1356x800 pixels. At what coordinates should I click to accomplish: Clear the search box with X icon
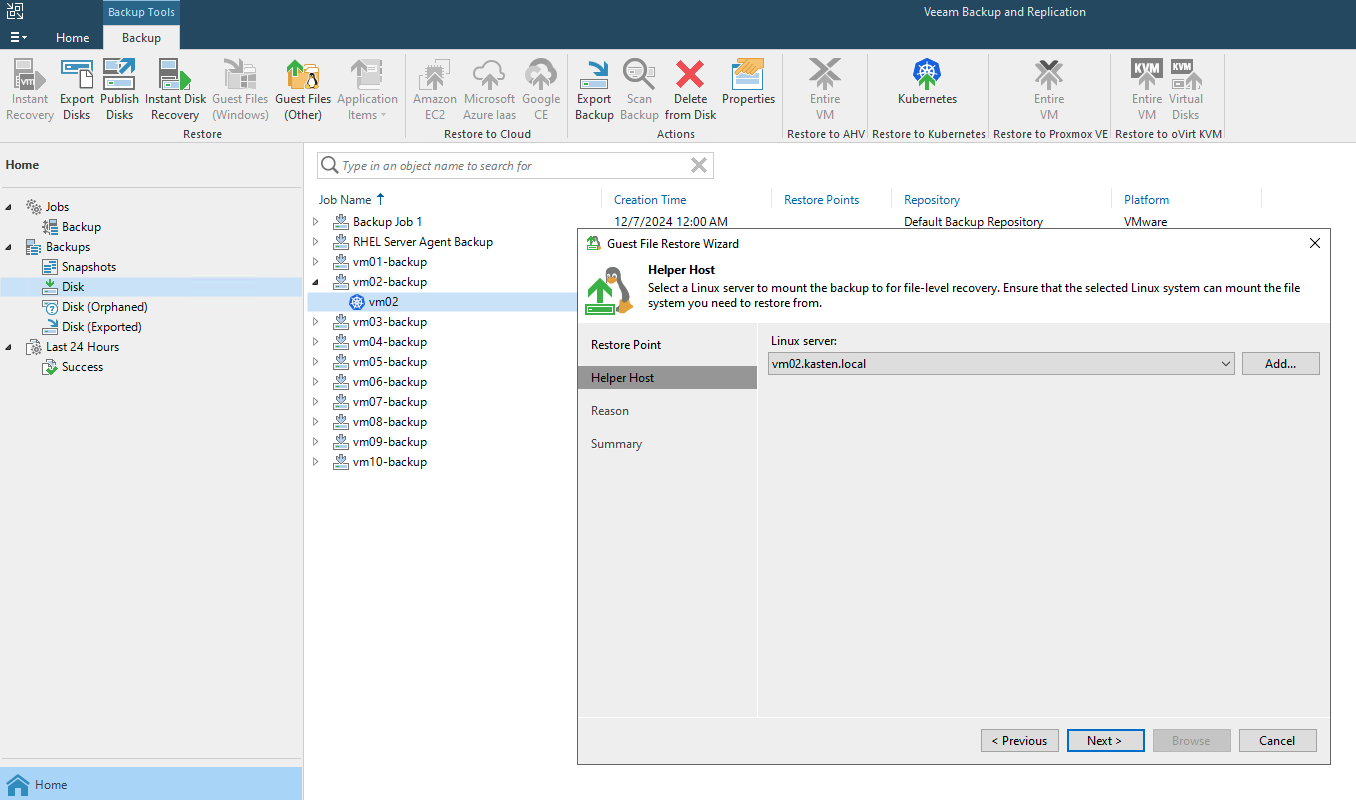pos(699,165)
